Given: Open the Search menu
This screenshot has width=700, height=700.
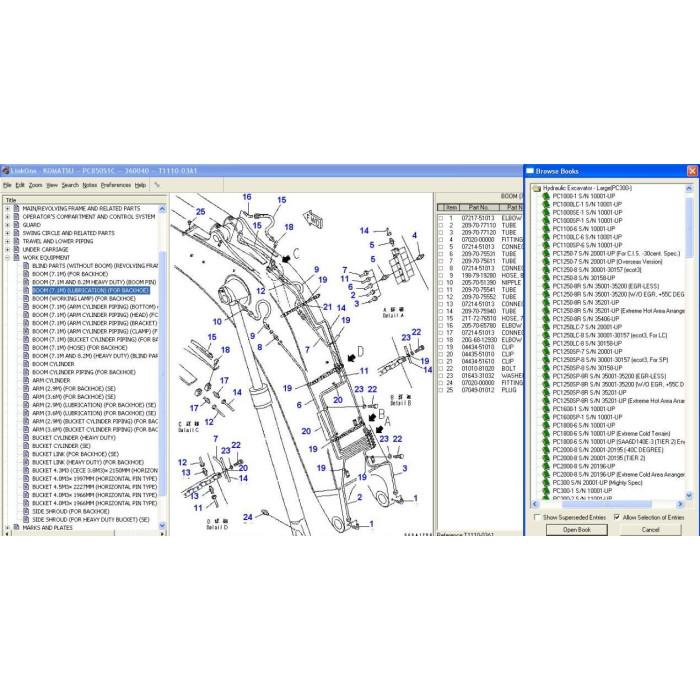Looking at the screenshot, I should 70,185.
